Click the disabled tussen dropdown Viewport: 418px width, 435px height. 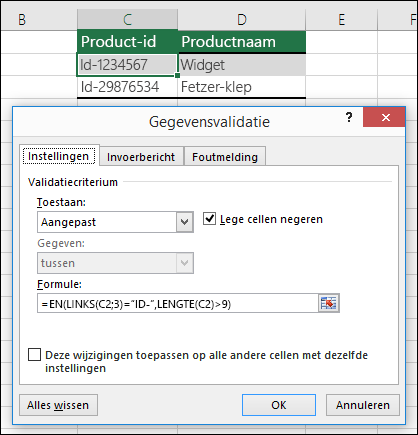pyautogui.click(x=115, y=263)
